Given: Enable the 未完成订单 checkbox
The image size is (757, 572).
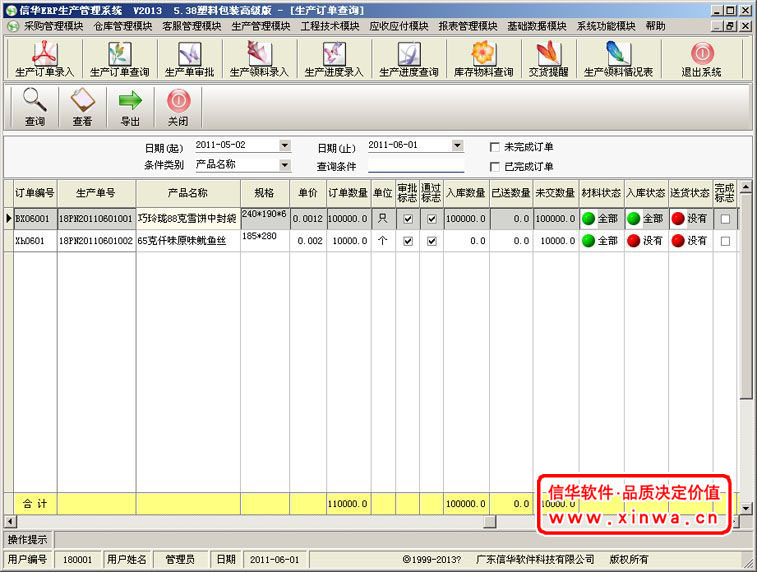Looking at the screenshot, I should click(494, 147).
